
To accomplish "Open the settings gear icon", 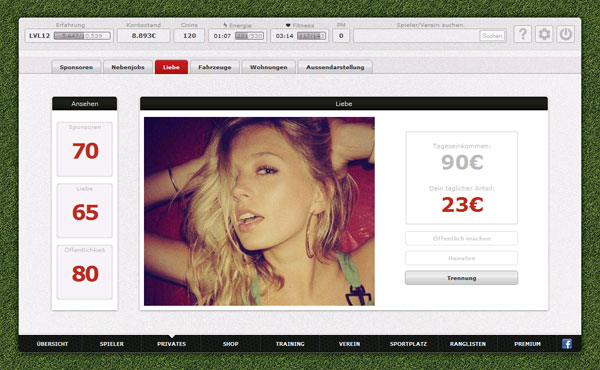I will tap(544, 34).
